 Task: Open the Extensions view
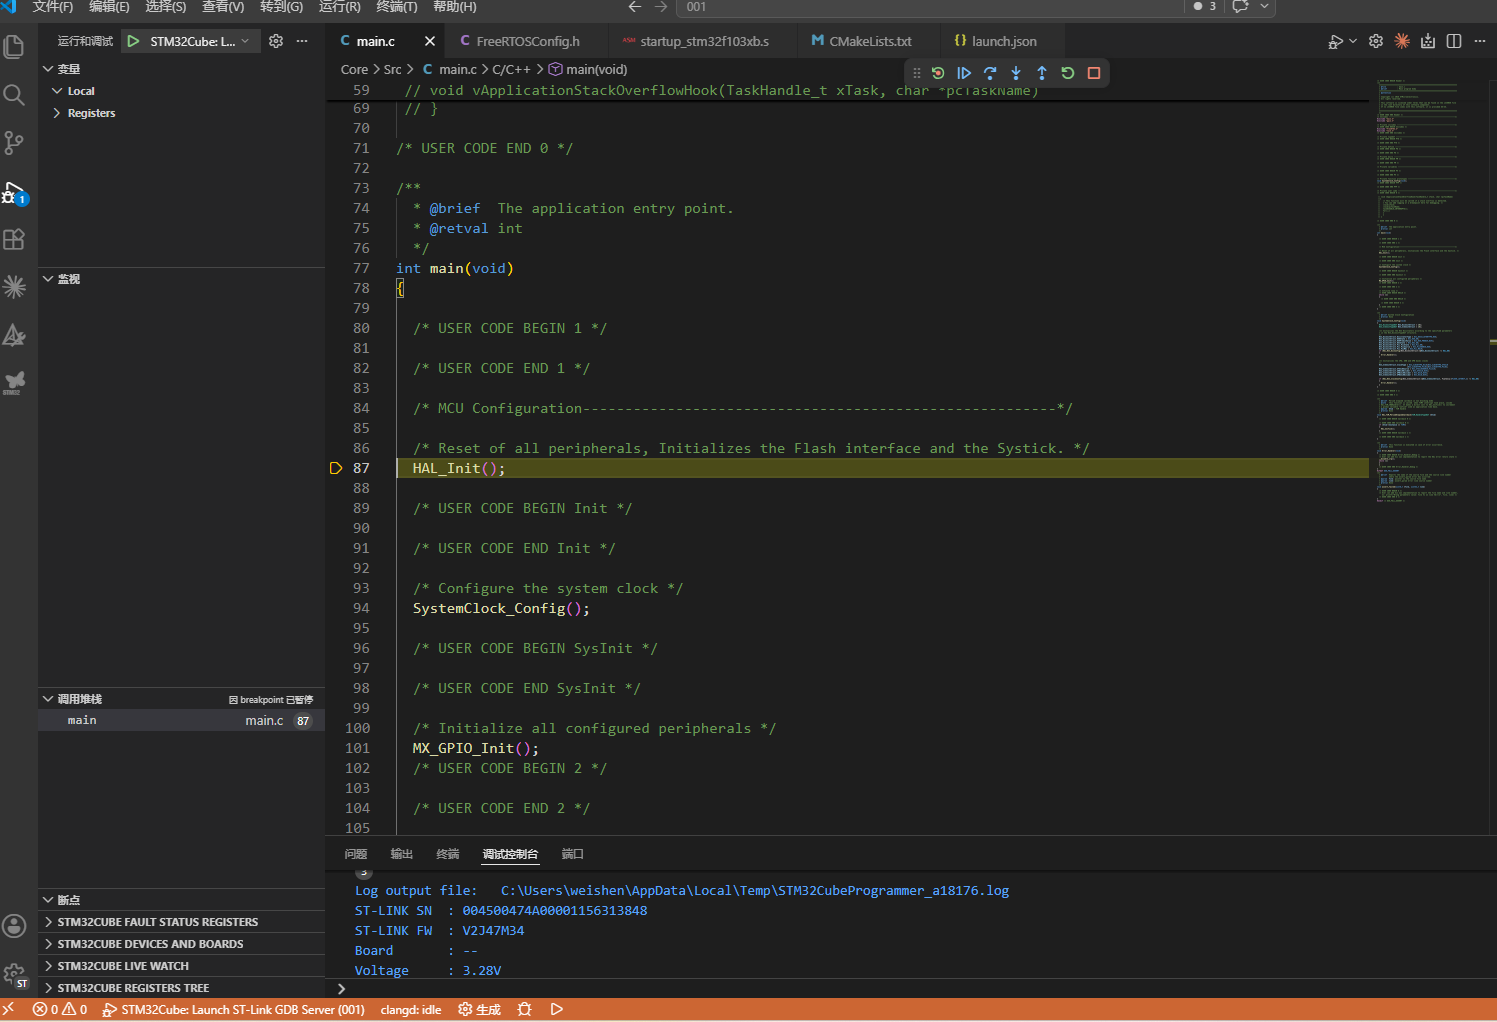point(14,240)
